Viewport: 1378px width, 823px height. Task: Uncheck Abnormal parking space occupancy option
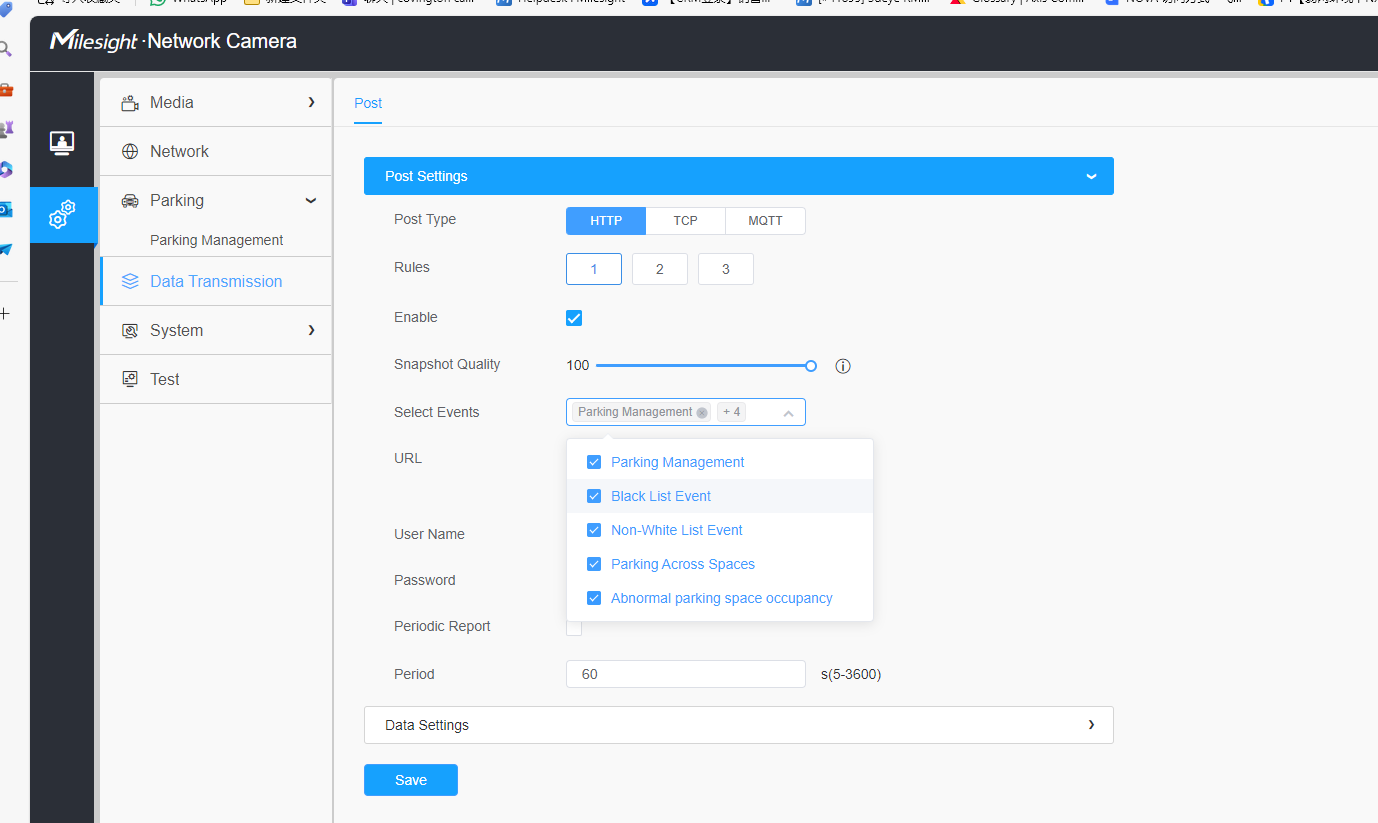click(594, 598)
